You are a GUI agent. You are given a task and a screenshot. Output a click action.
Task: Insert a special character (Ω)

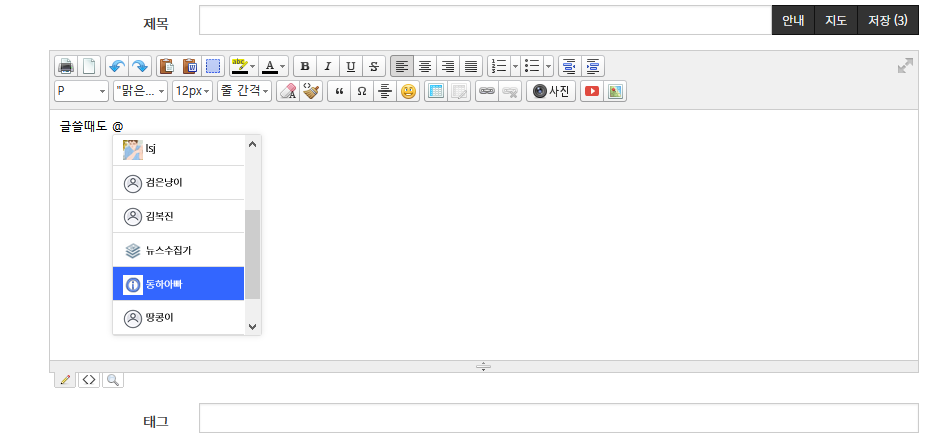click(361, 91)
